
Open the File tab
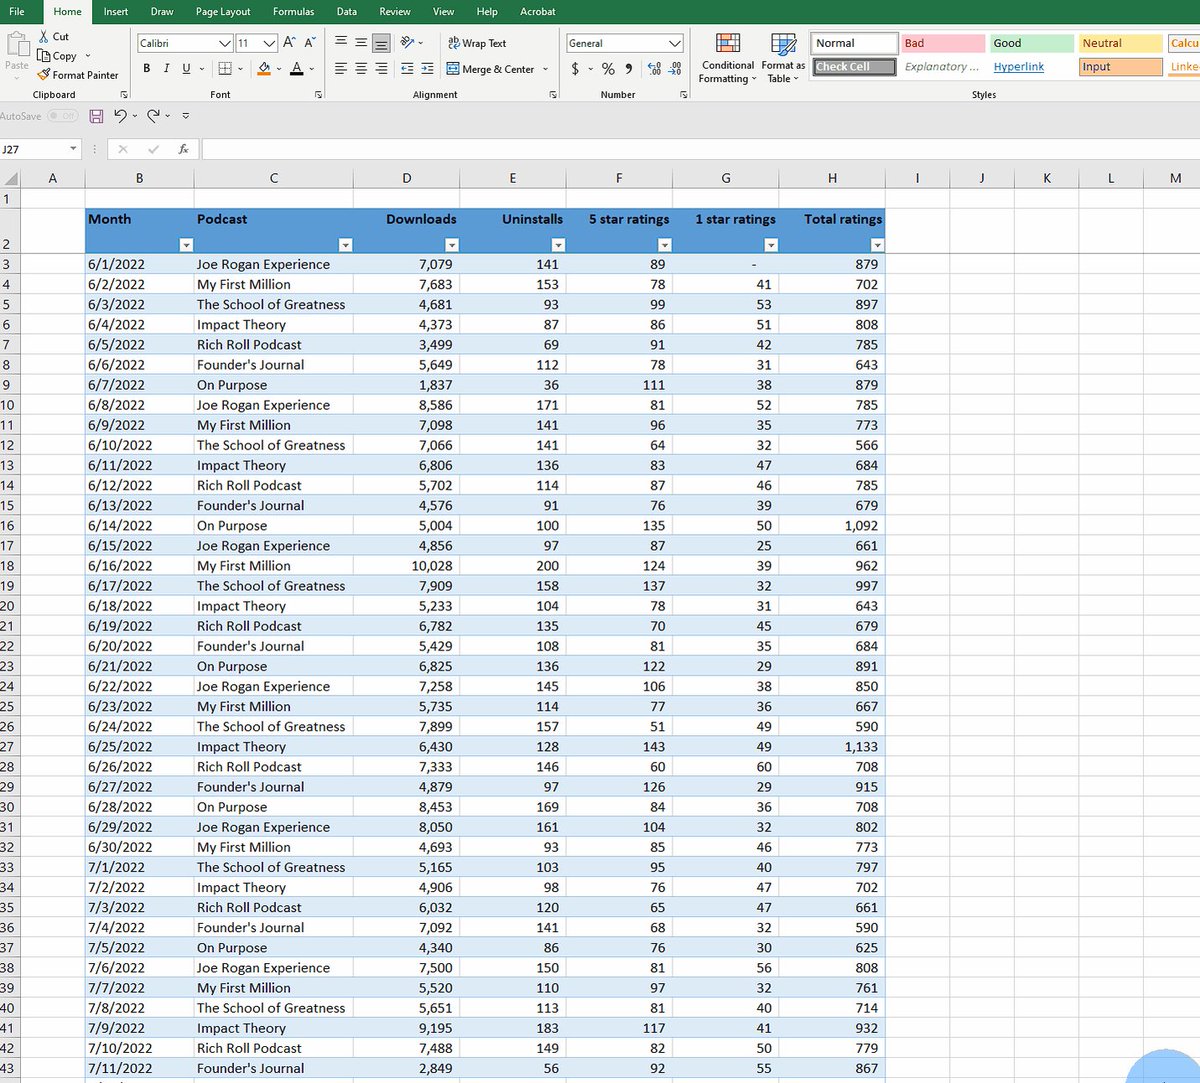point(17,12)
